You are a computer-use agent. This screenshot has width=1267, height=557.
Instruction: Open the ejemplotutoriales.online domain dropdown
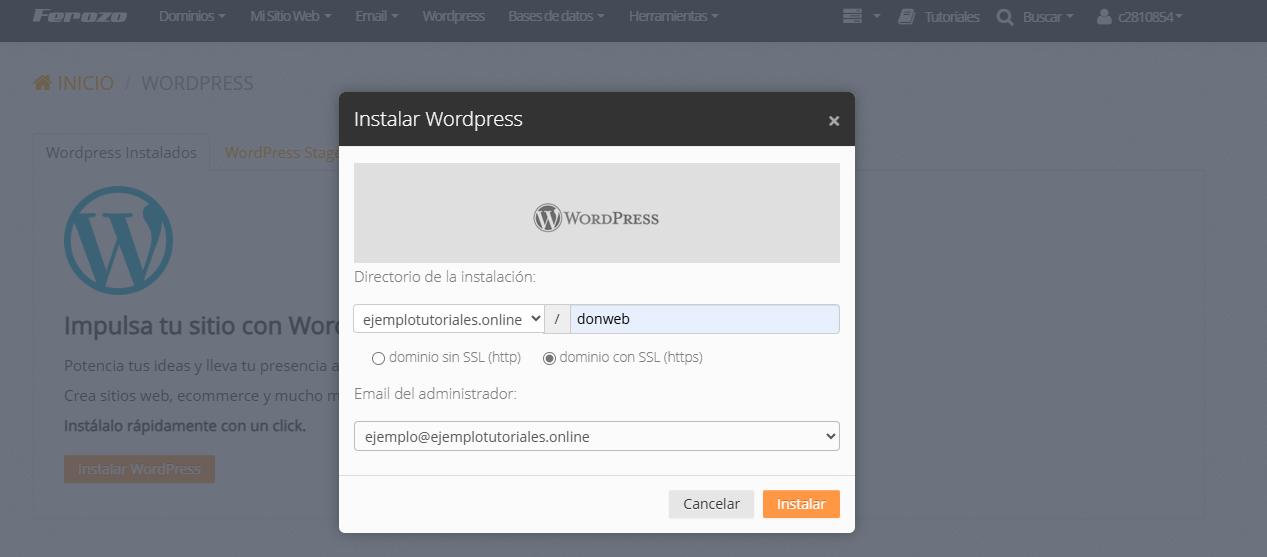449,319
